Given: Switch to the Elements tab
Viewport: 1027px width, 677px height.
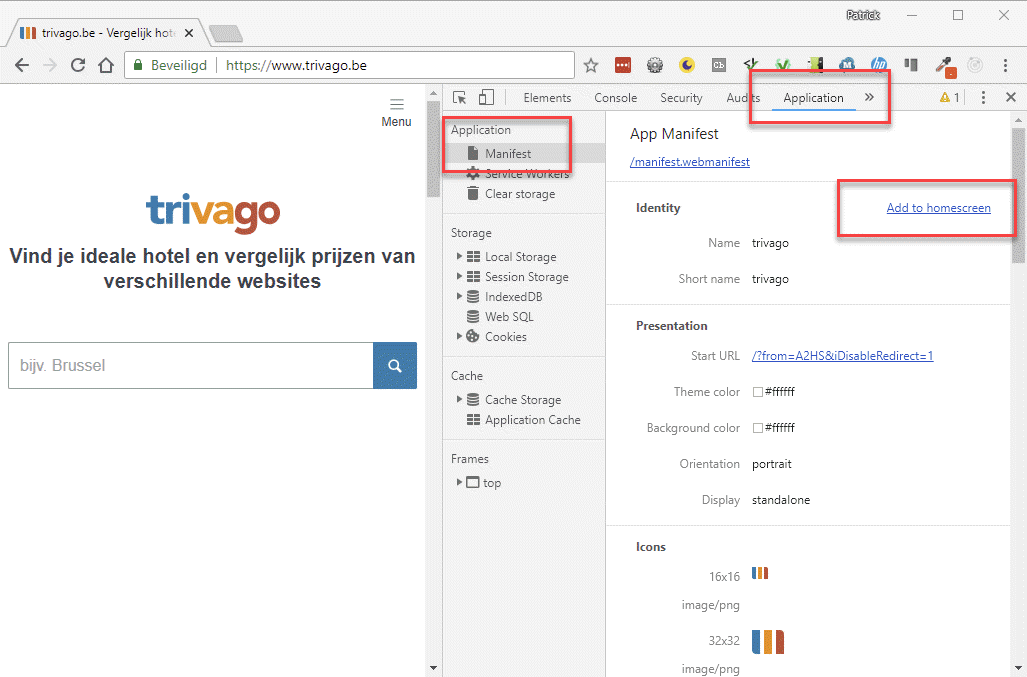Looking at the screenshot, I should (547, 98).
